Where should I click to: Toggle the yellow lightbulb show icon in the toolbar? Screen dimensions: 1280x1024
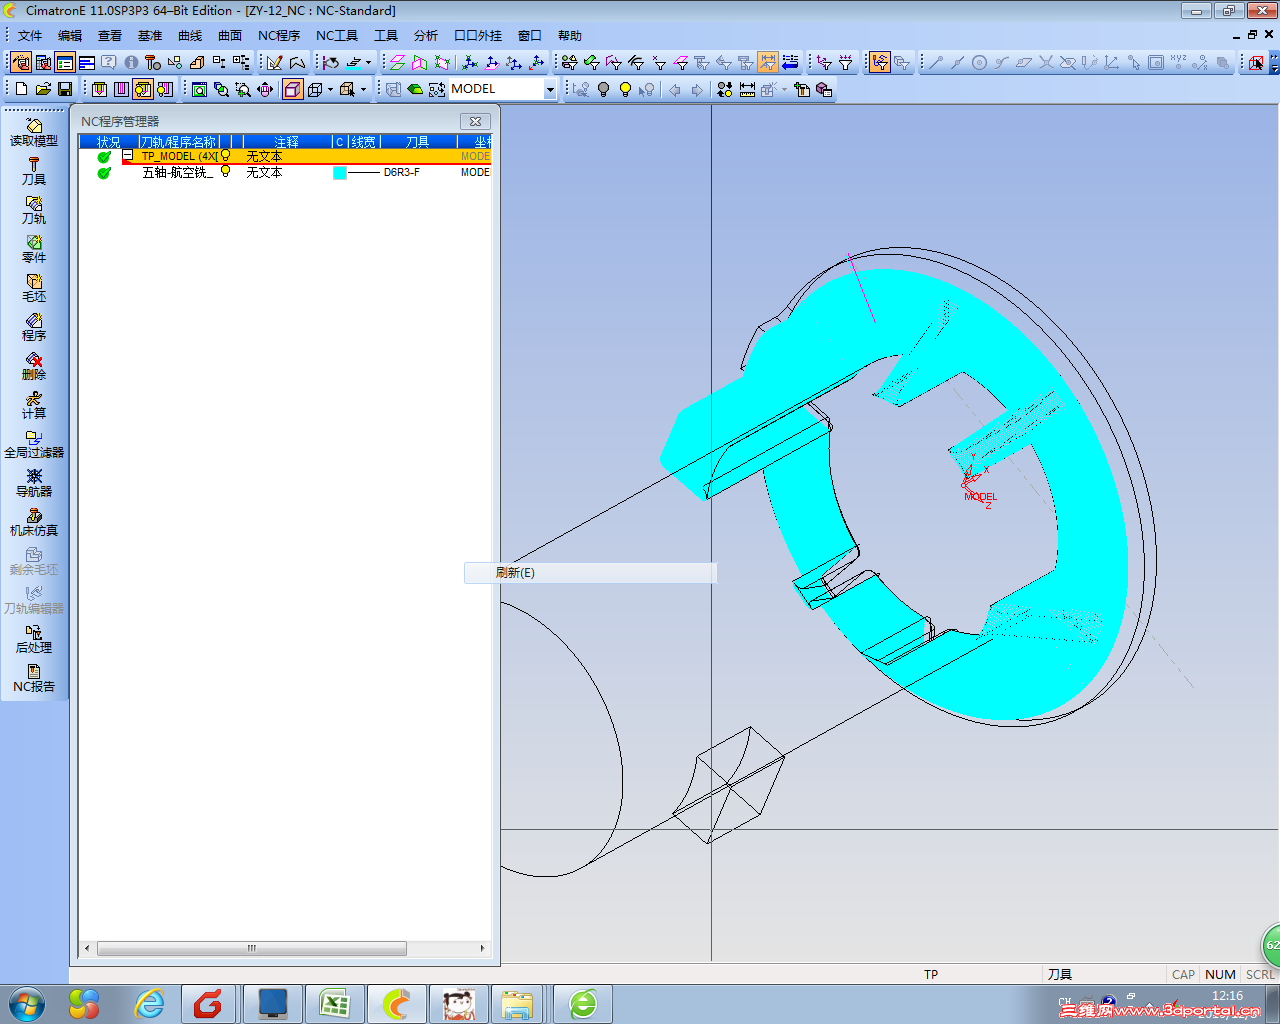625,89
